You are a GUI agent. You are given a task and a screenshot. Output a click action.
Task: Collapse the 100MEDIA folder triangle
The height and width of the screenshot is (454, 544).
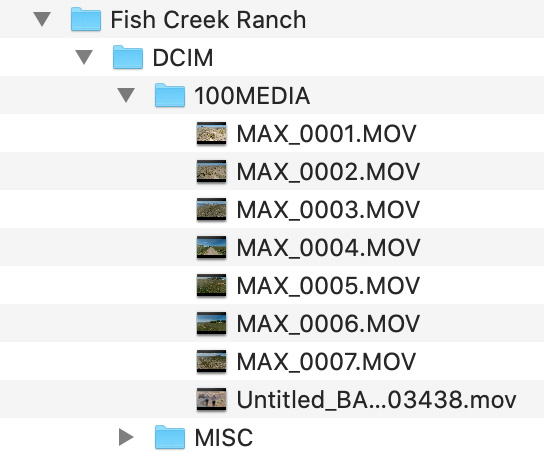[x=126, y=95]
